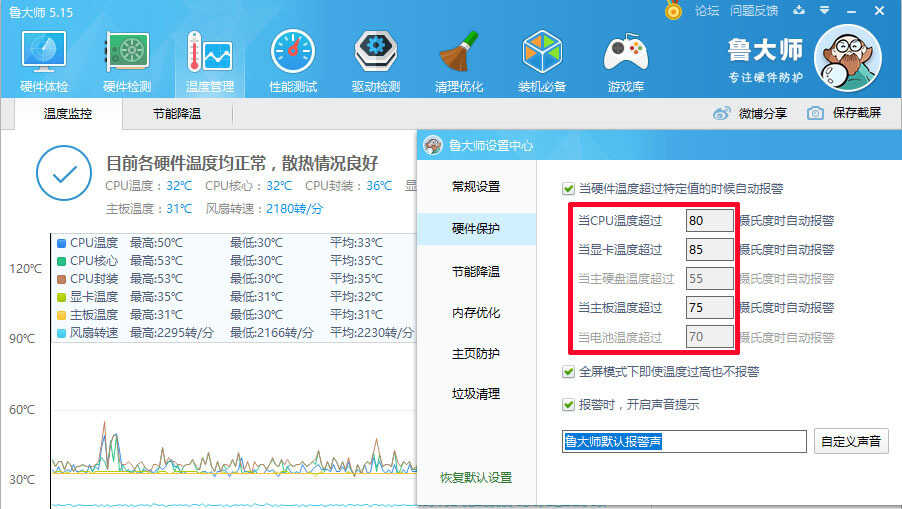Open 驱动检测 driver detection icon
Viewport: 902px width, 509px height.
click(x=376, y=52)
